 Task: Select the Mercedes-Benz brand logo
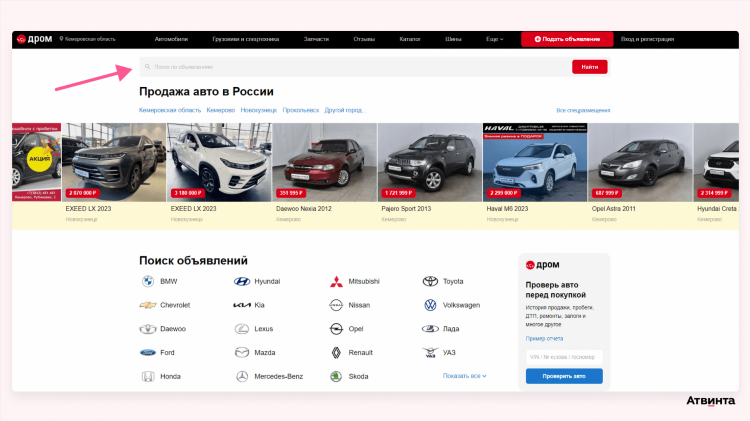(242, 377)
